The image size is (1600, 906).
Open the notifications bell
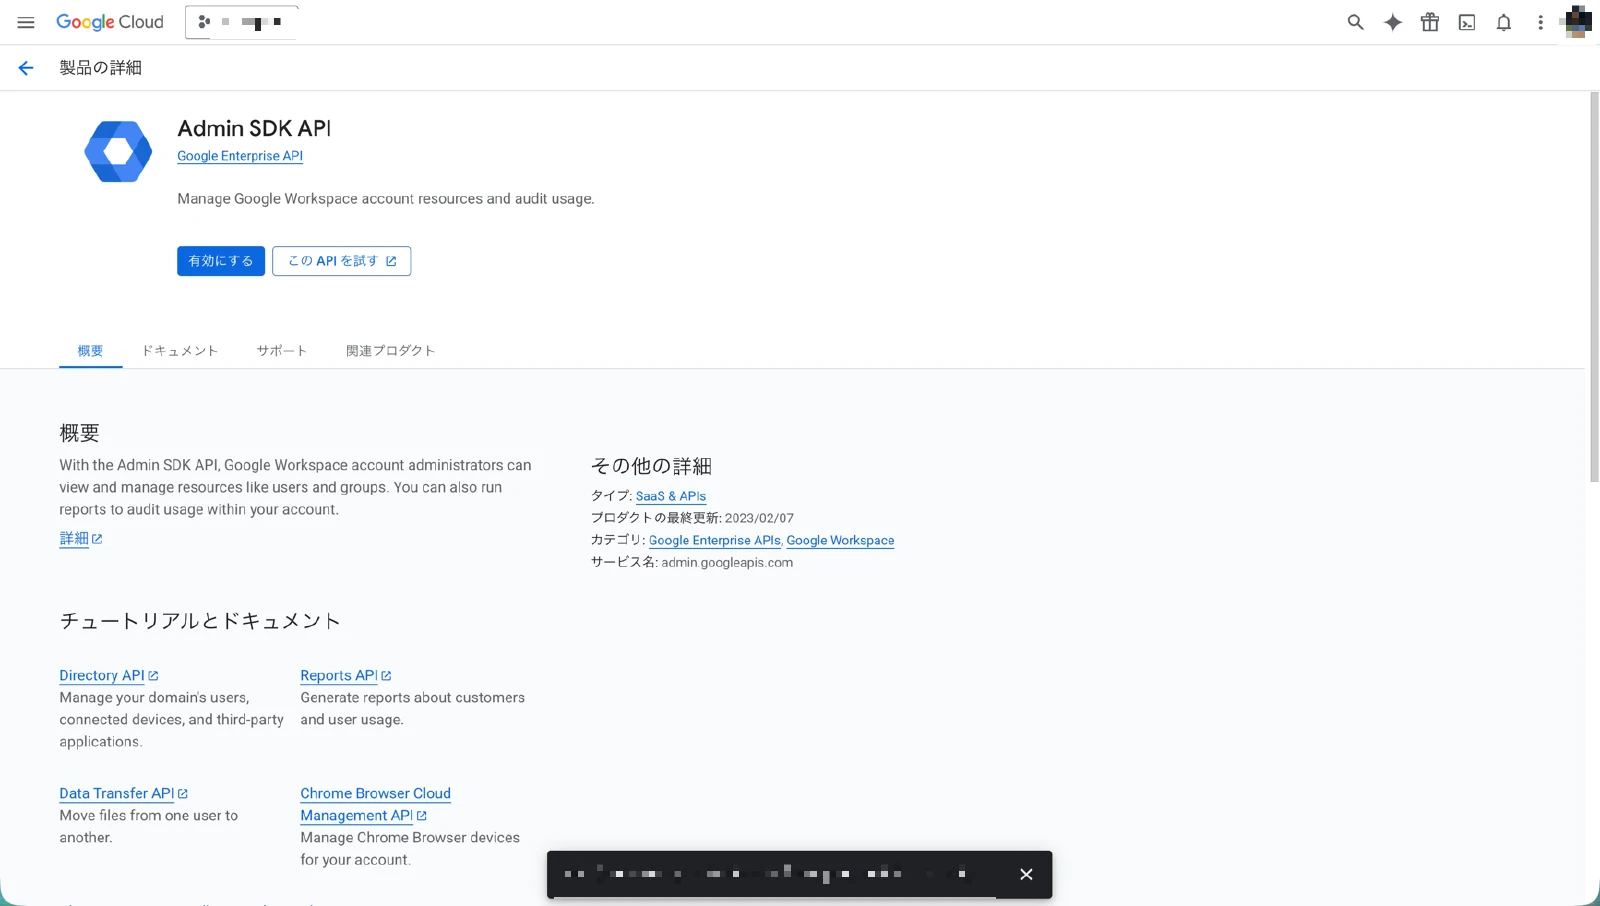1504,22
